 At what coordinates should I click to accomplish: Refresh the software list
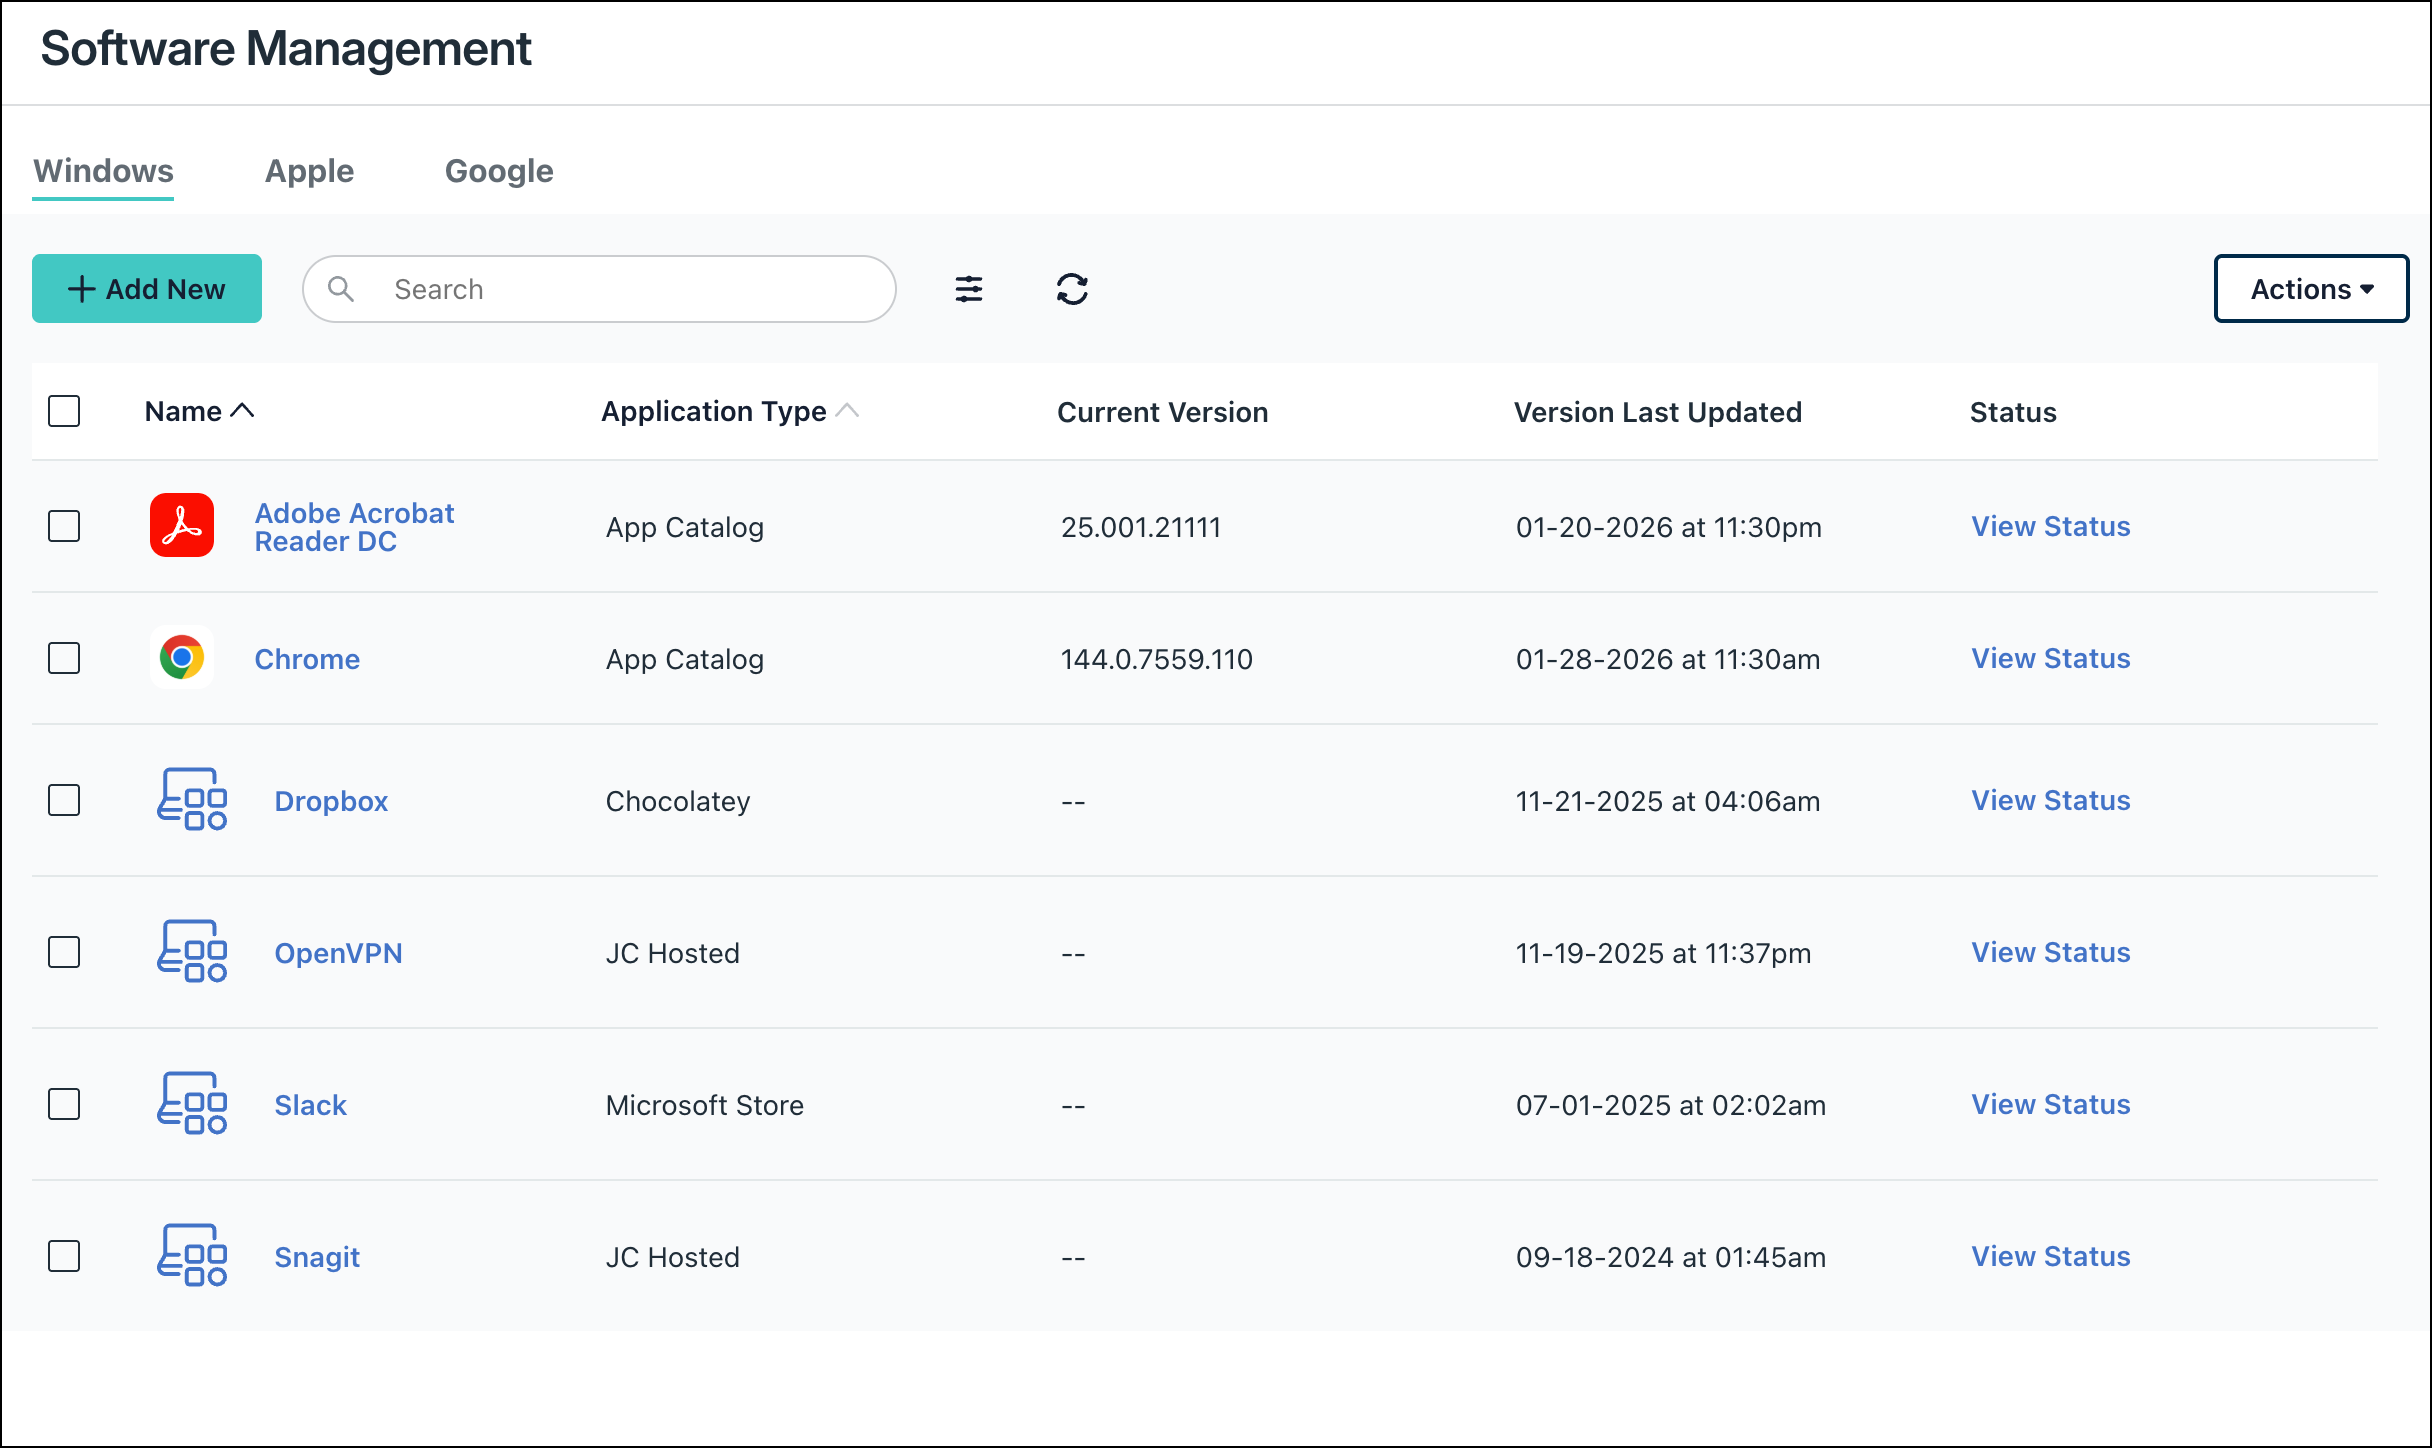pos(1072,289)
